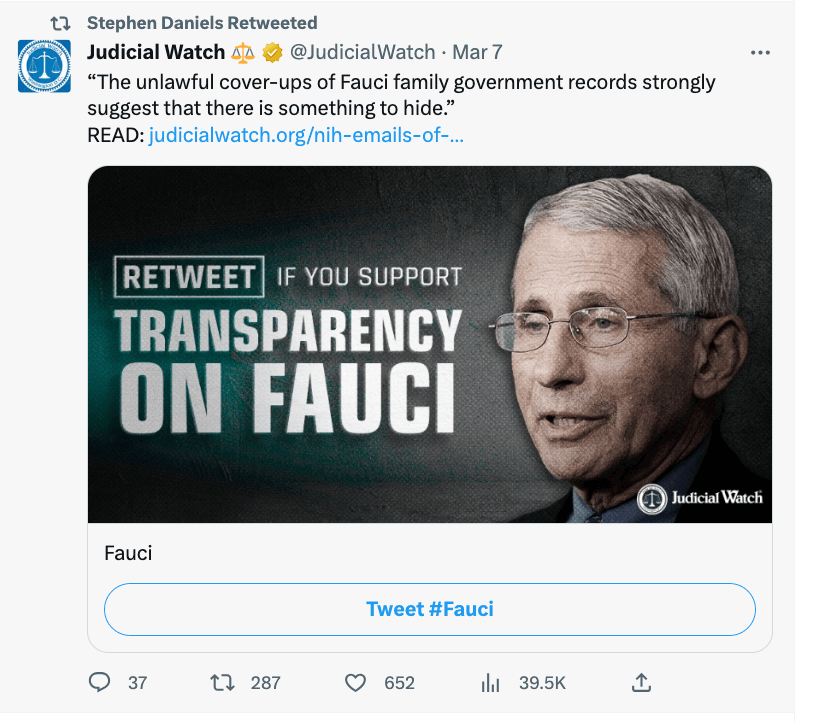Like the tweet with the heart icon
This screenshot has width=814, height=722.
tap(356, 682)
